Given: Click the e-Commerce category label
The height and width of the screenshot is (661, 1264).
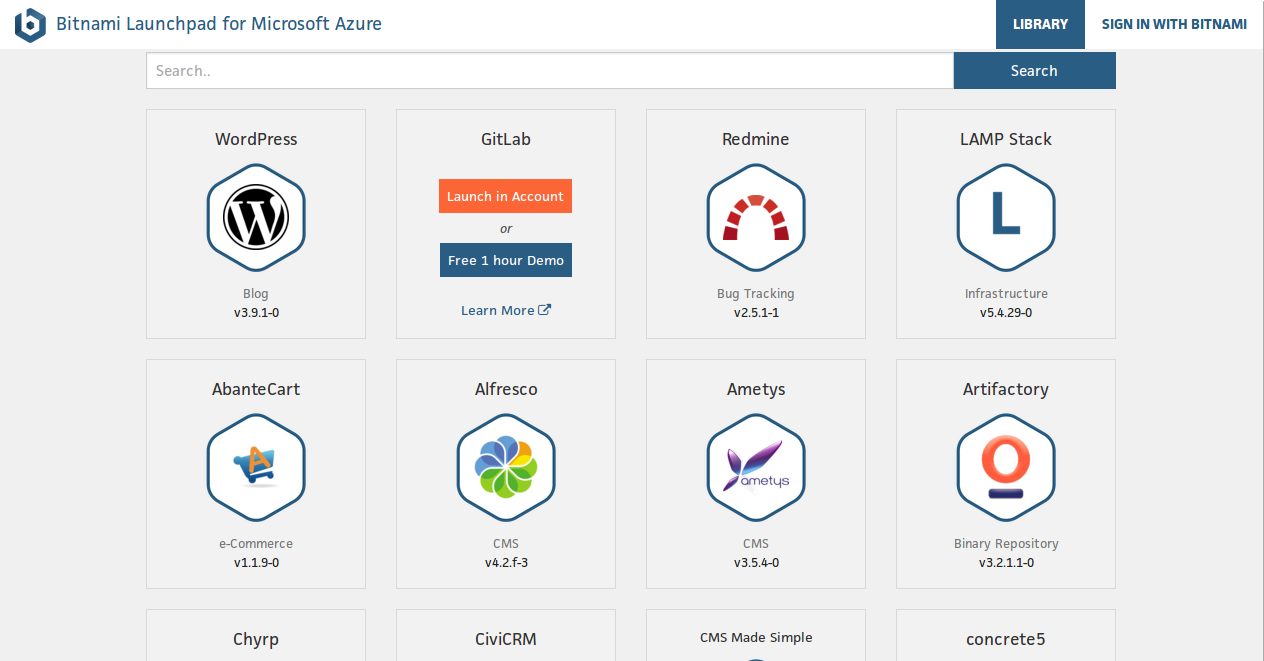Looking at the screenshot, I should coord(256,544).
